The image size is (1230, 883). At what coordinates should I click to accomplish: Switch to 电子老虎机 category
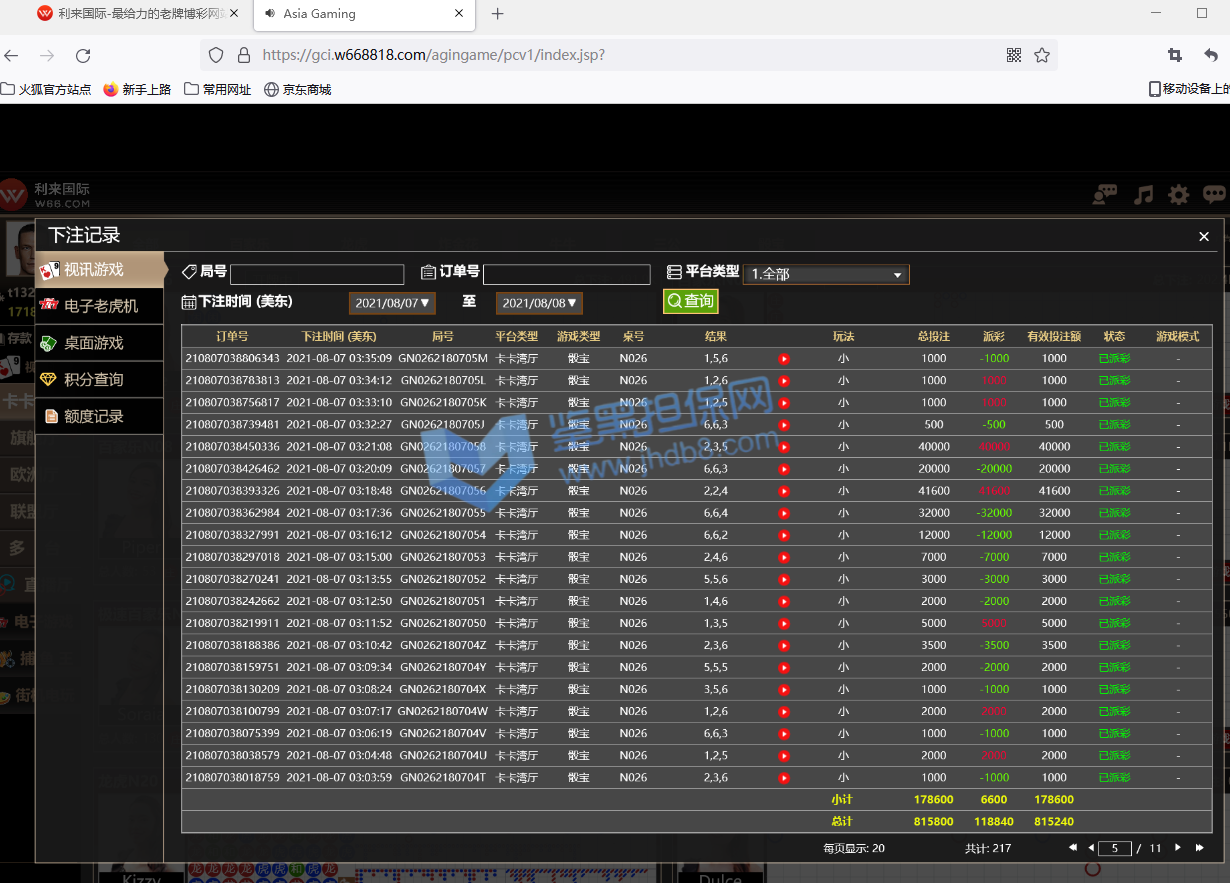click(100, 306)
